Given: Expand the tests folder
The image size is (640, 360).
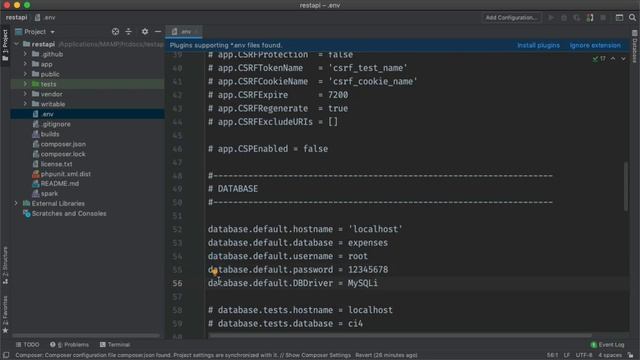Looking at the screenshot, I should coord(25,84).
